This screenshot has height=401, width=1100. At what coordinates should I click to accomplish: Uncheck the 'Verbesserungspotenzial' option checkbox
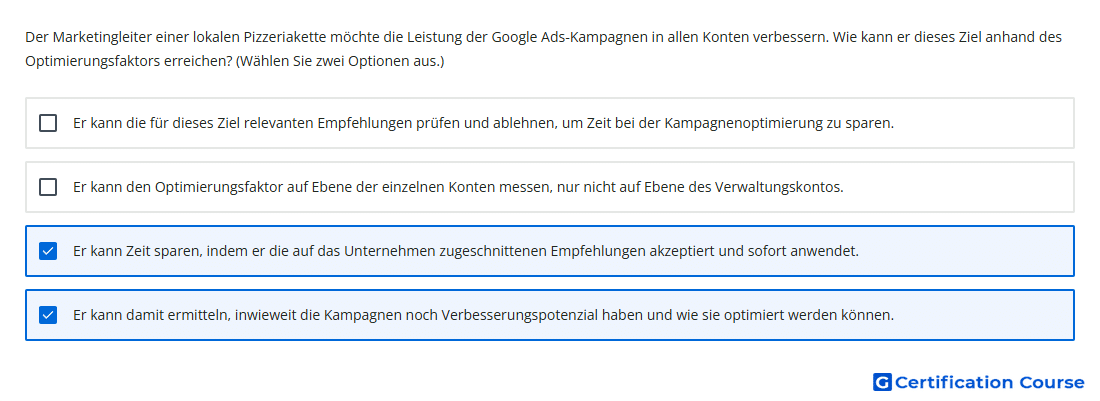48,315
